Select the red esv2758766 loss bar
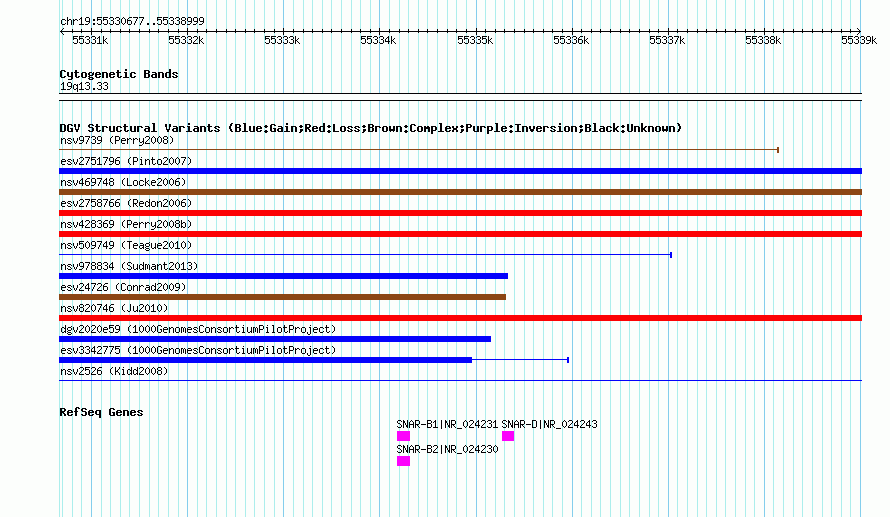Image resolution: width=890 pixels, height=517 pixels. pyautogui.click(x=460, y=213)
